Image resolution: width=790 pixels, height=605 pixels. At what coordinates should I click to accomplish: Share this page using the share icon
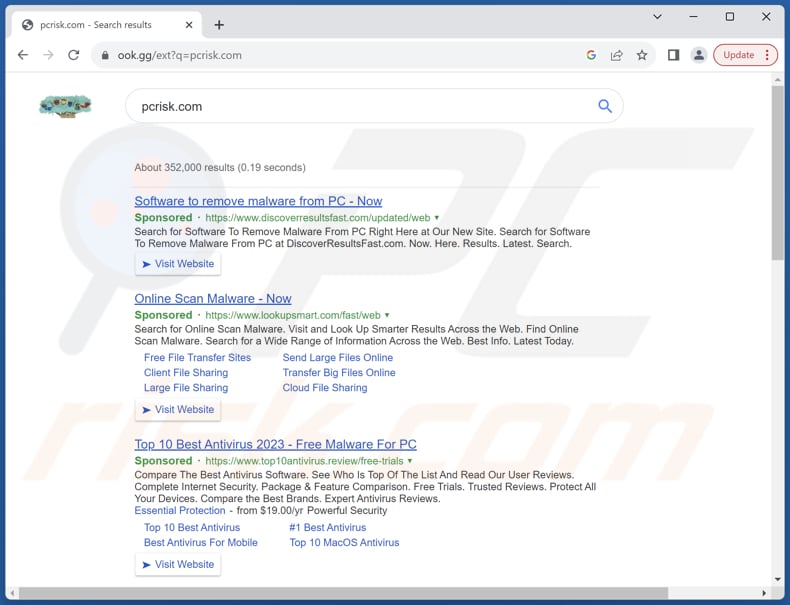click(x=617, y=55)
